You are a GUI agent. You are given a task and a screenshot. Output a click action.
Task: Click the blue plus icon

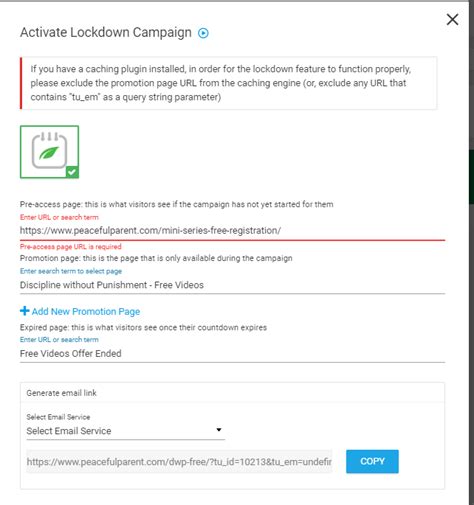(x=24, y=311)
